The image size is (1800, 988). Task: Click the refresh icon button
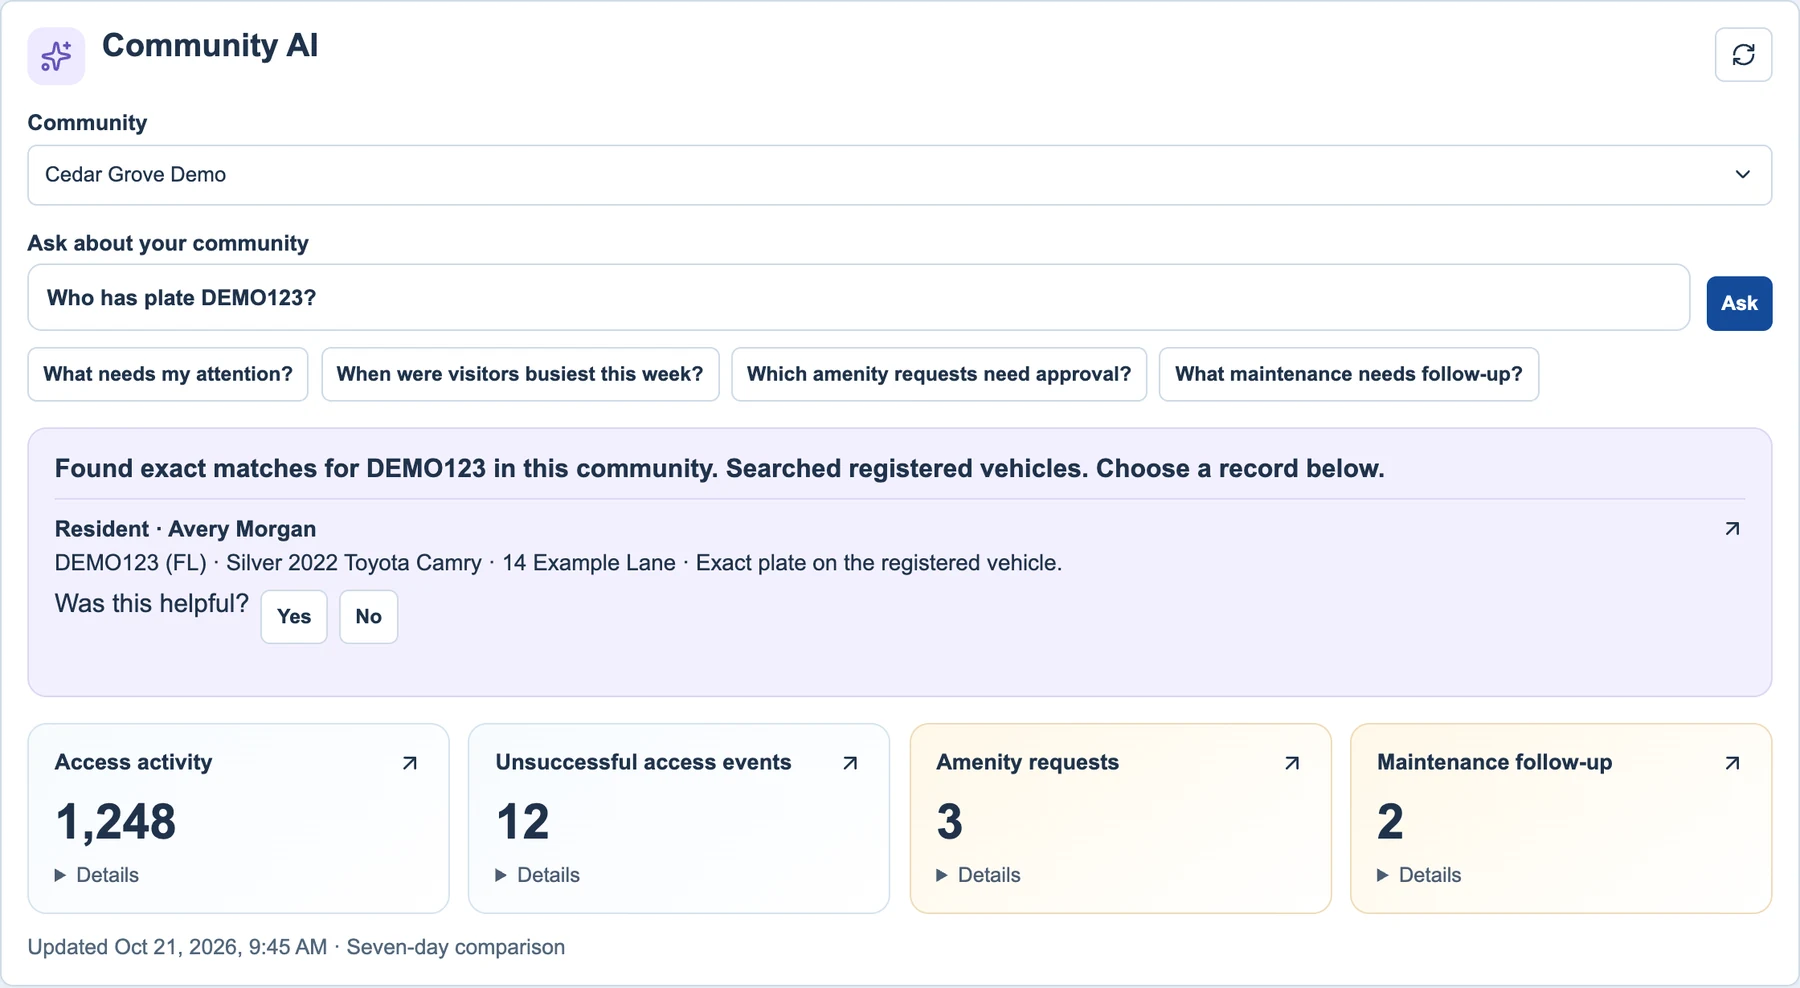(1743, 55)
